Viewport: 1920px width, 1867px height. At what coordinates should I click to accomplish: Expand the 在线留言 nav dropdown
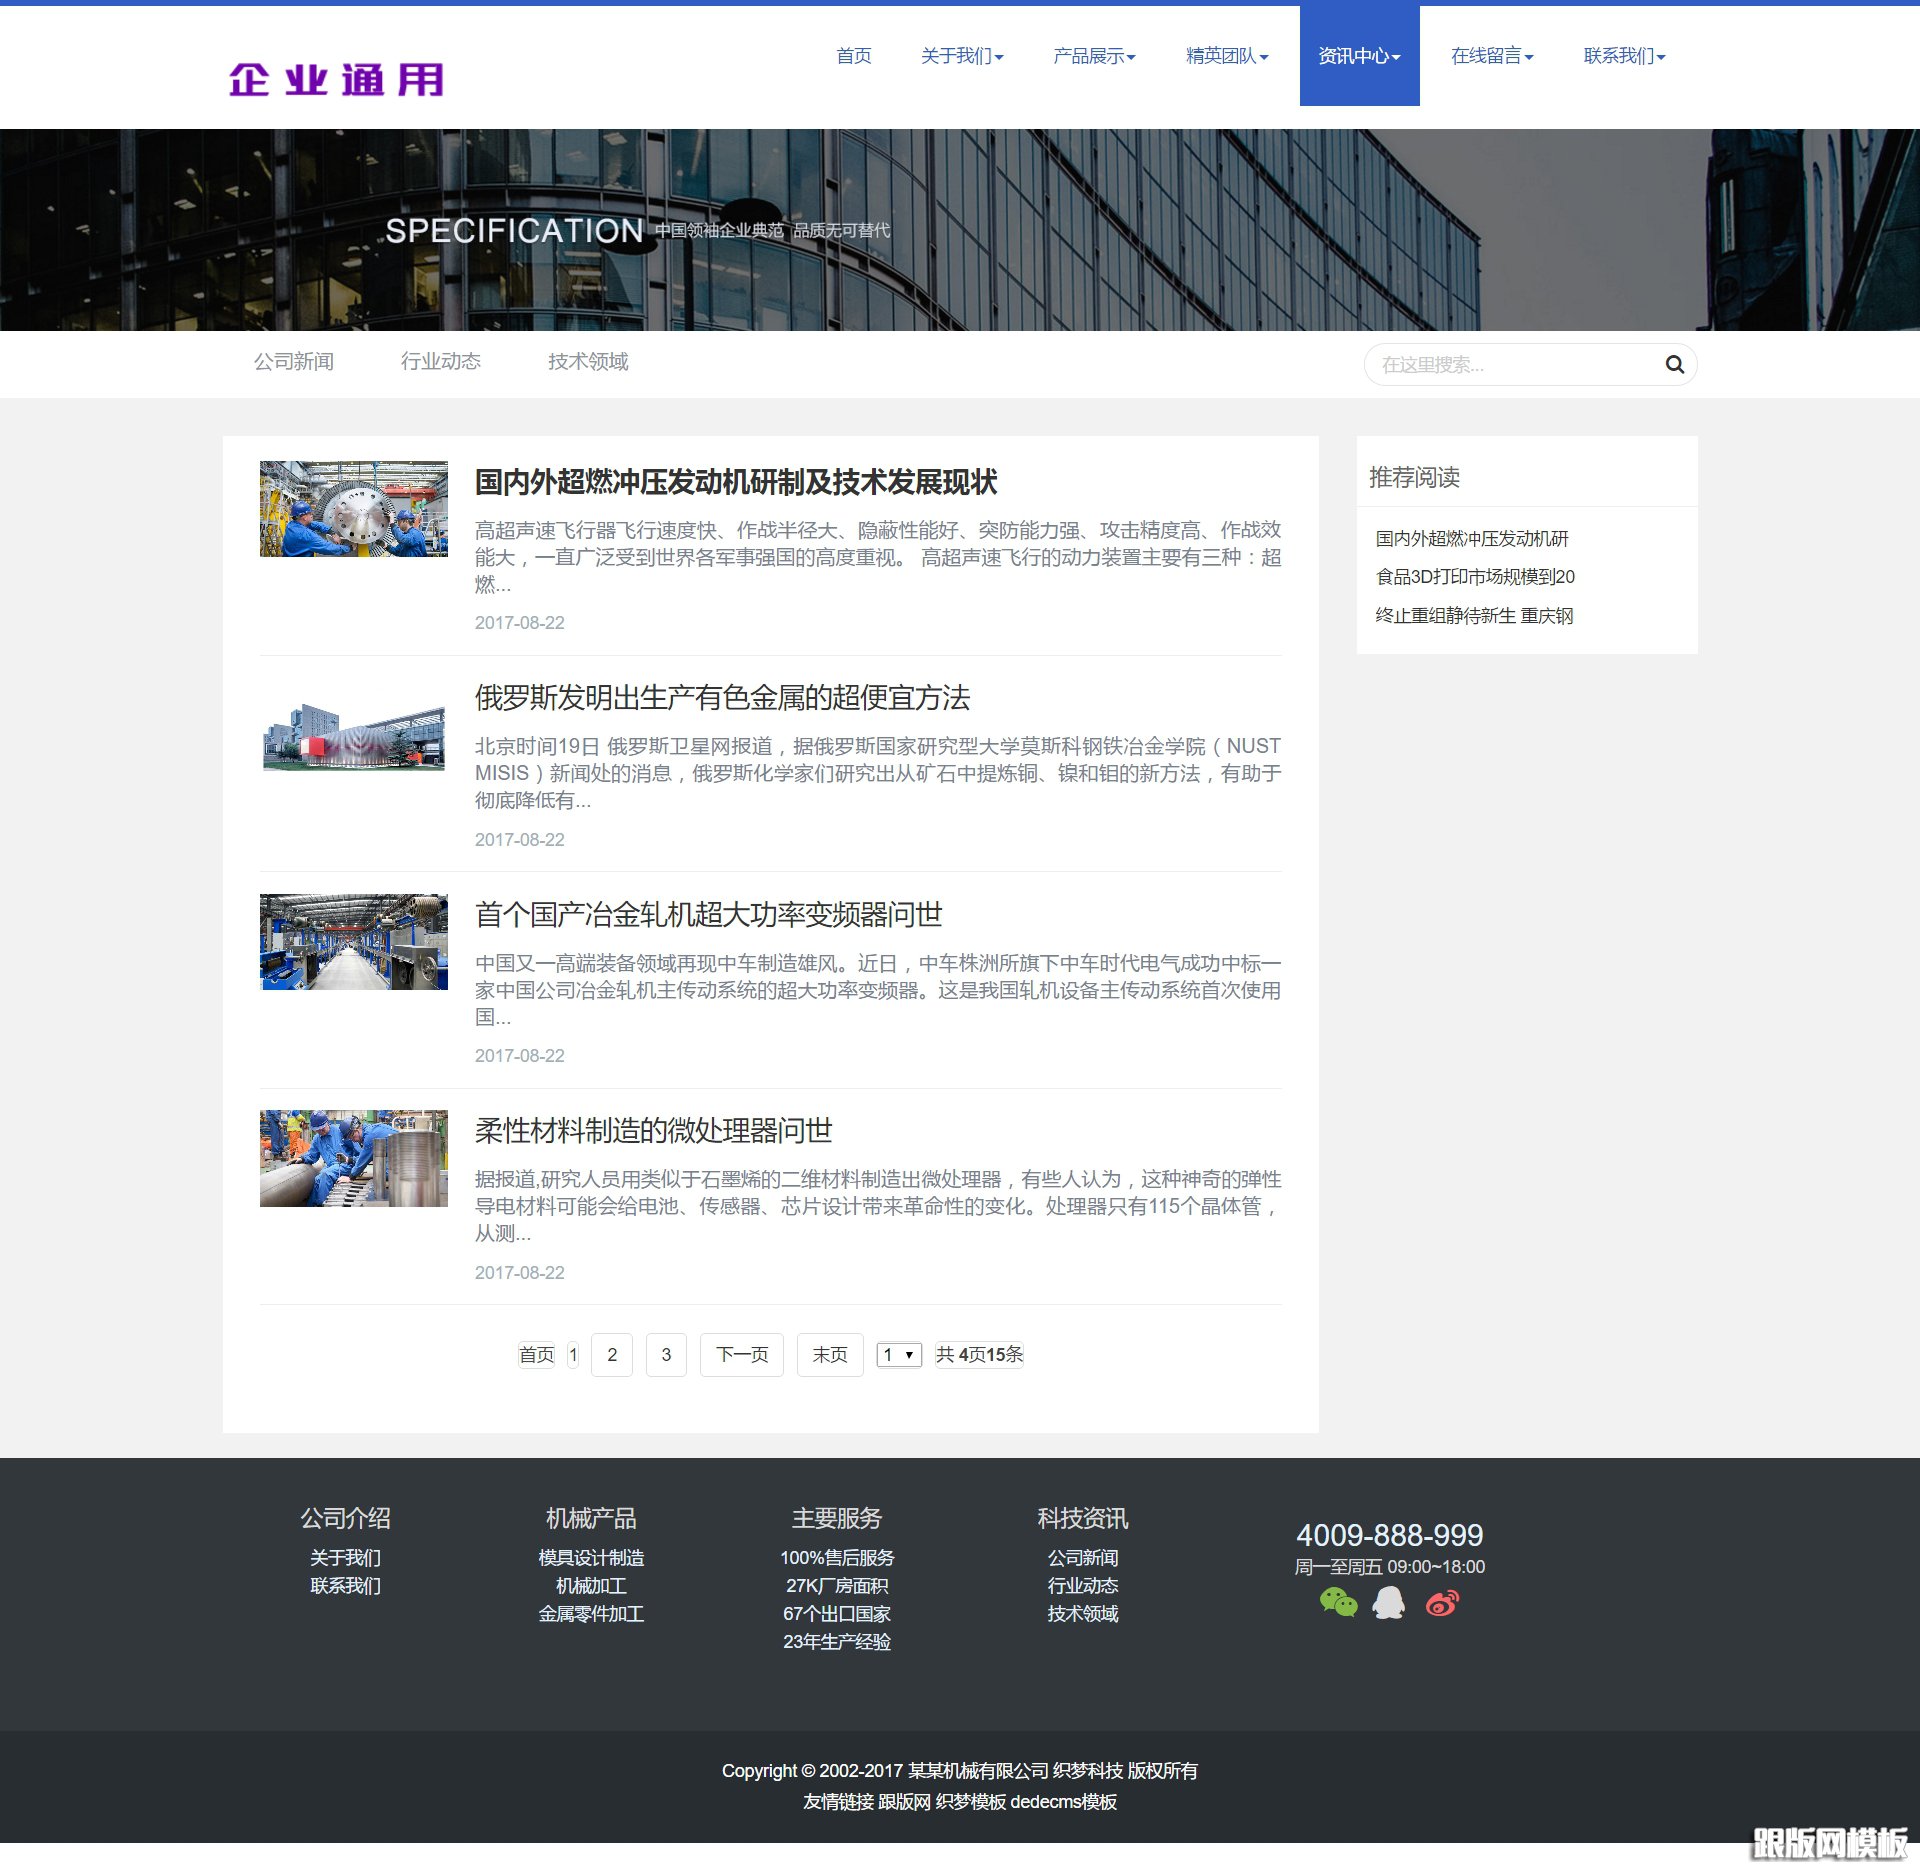point(1492,56)
